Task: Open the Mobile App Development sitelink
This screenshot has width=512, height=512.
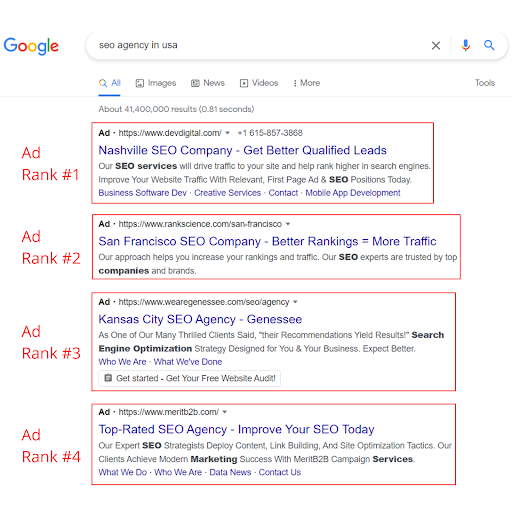Action: tap(353, 193)
